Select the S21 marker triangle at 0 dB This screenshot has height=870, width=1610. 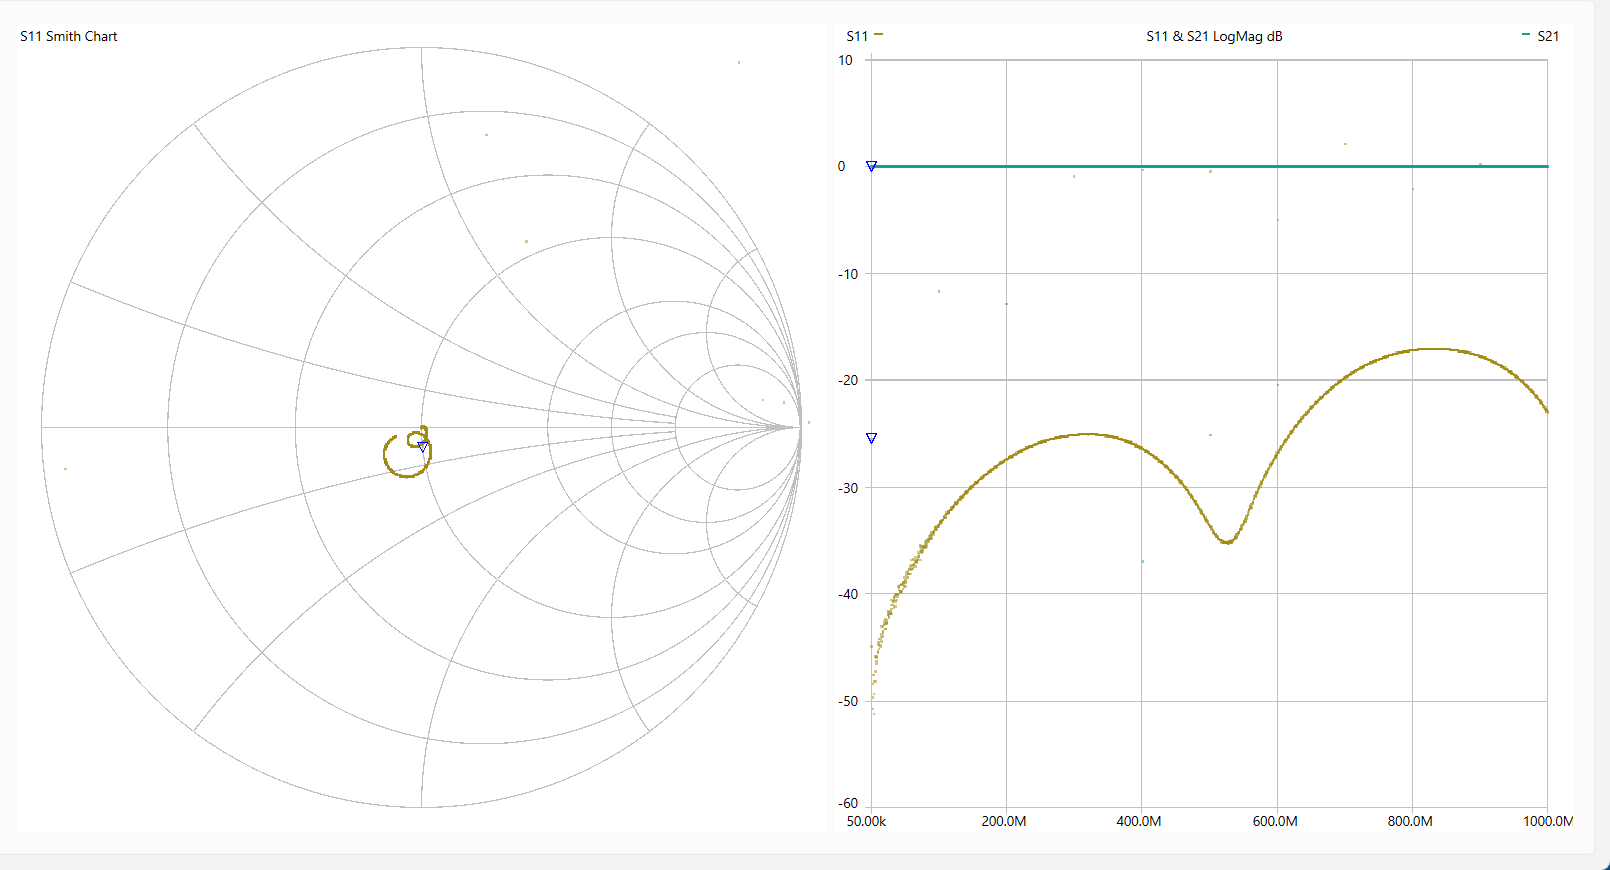pos(871,167)
